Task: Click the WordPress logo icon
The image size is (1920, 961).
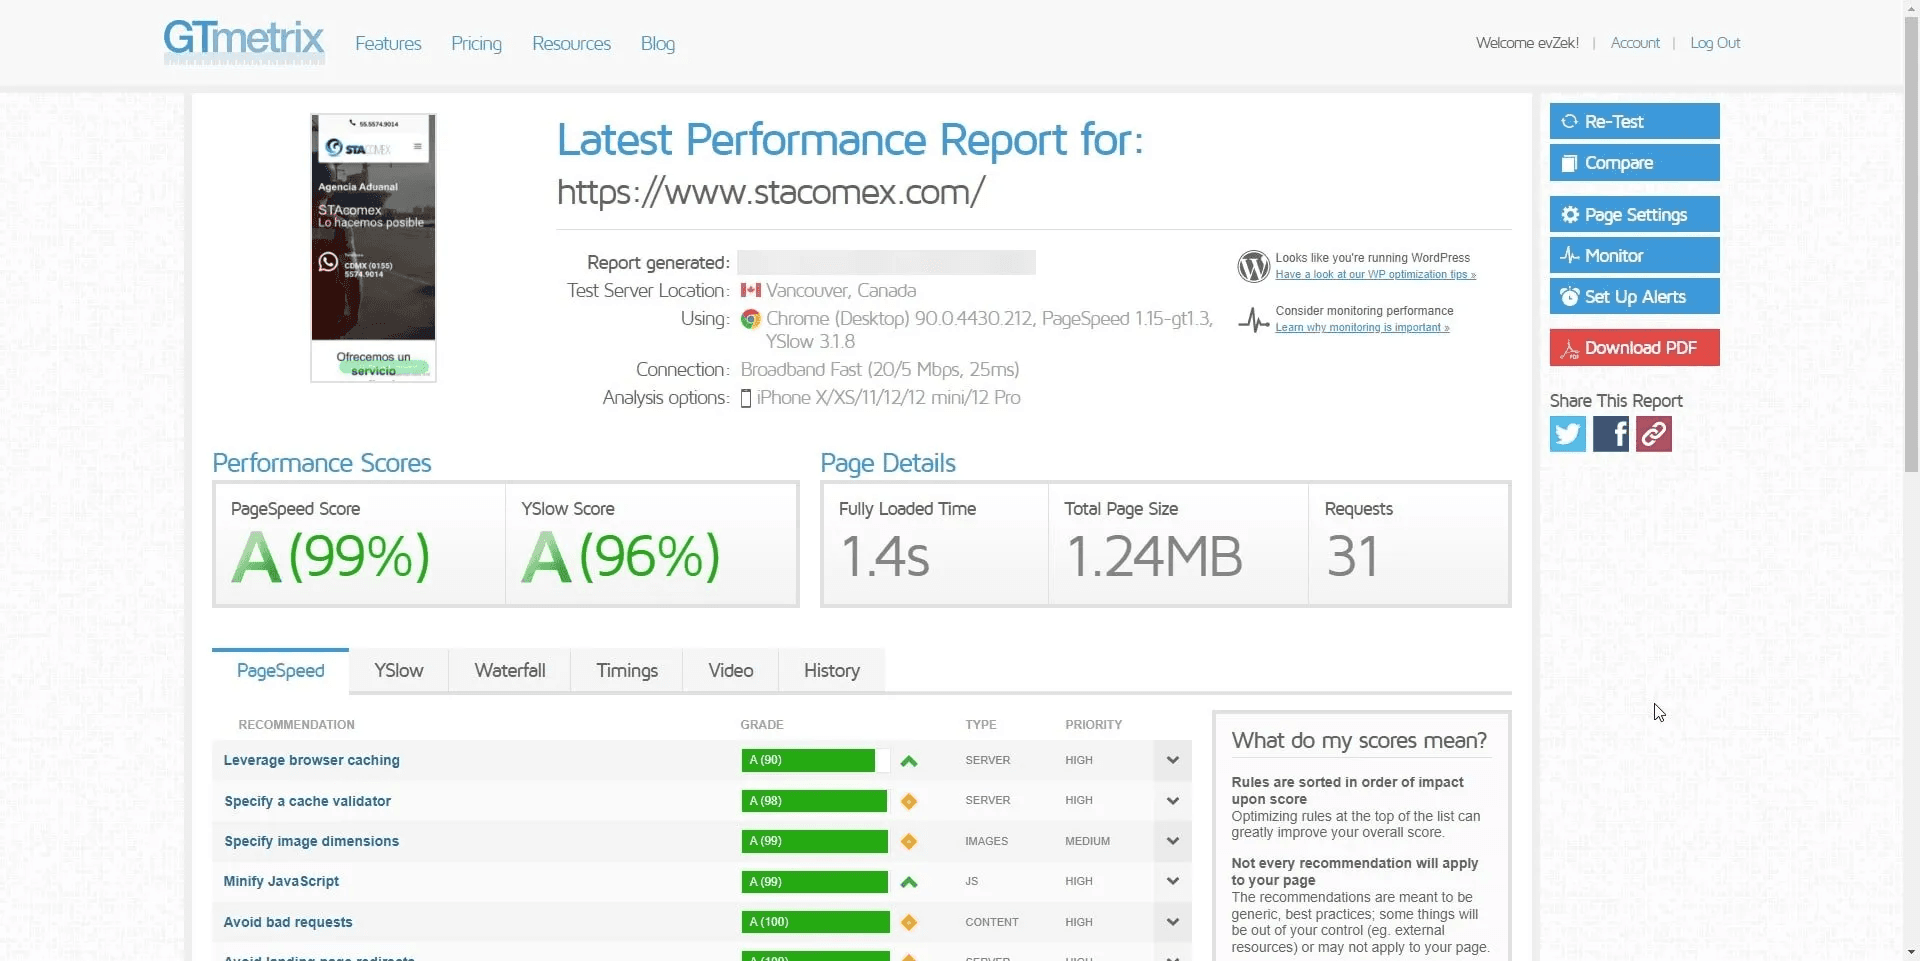Action: click(1253, 266)
